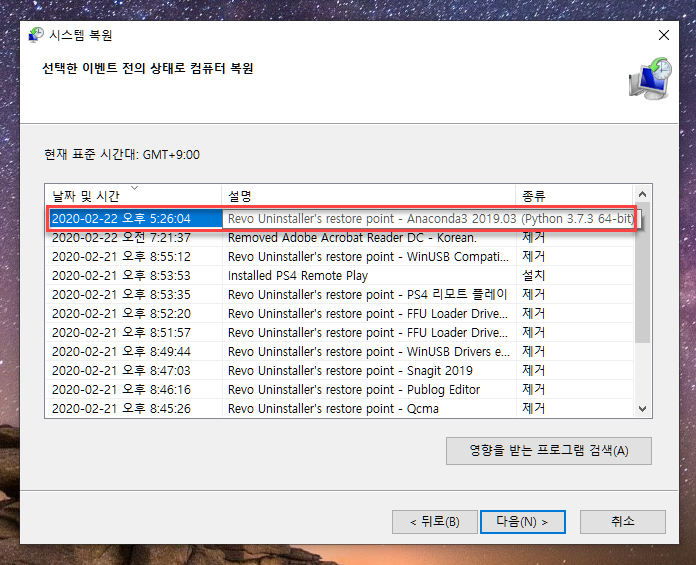Click 제거 in the Snagit 2019 row
The width and height of the screenshot is (696, 565).
point(533,371)
